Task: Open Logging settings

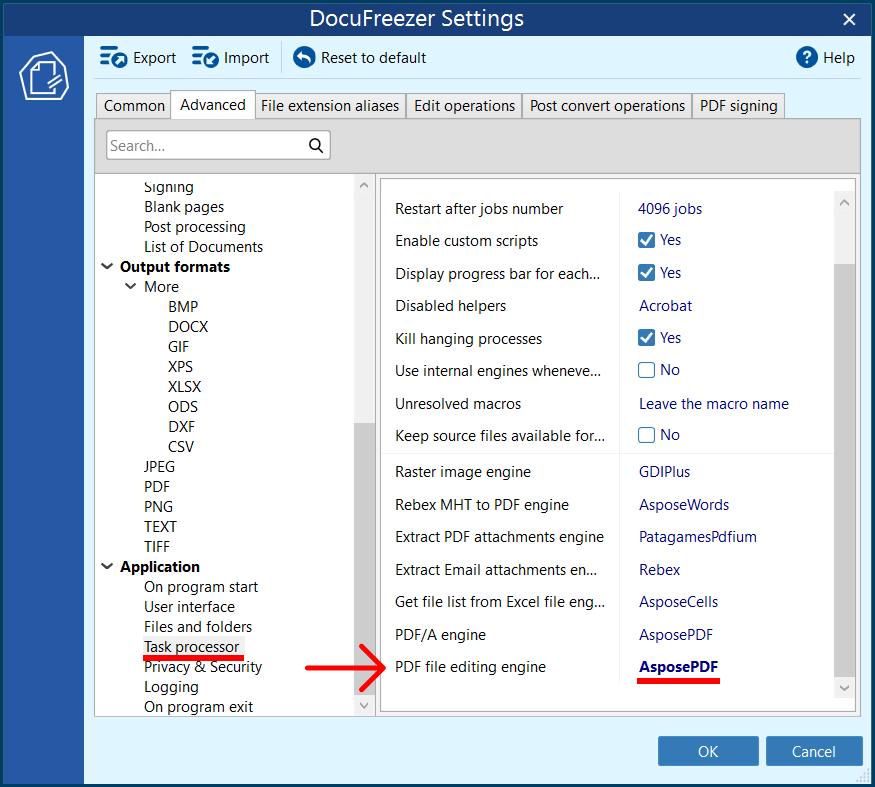Action: pos(171,687)
